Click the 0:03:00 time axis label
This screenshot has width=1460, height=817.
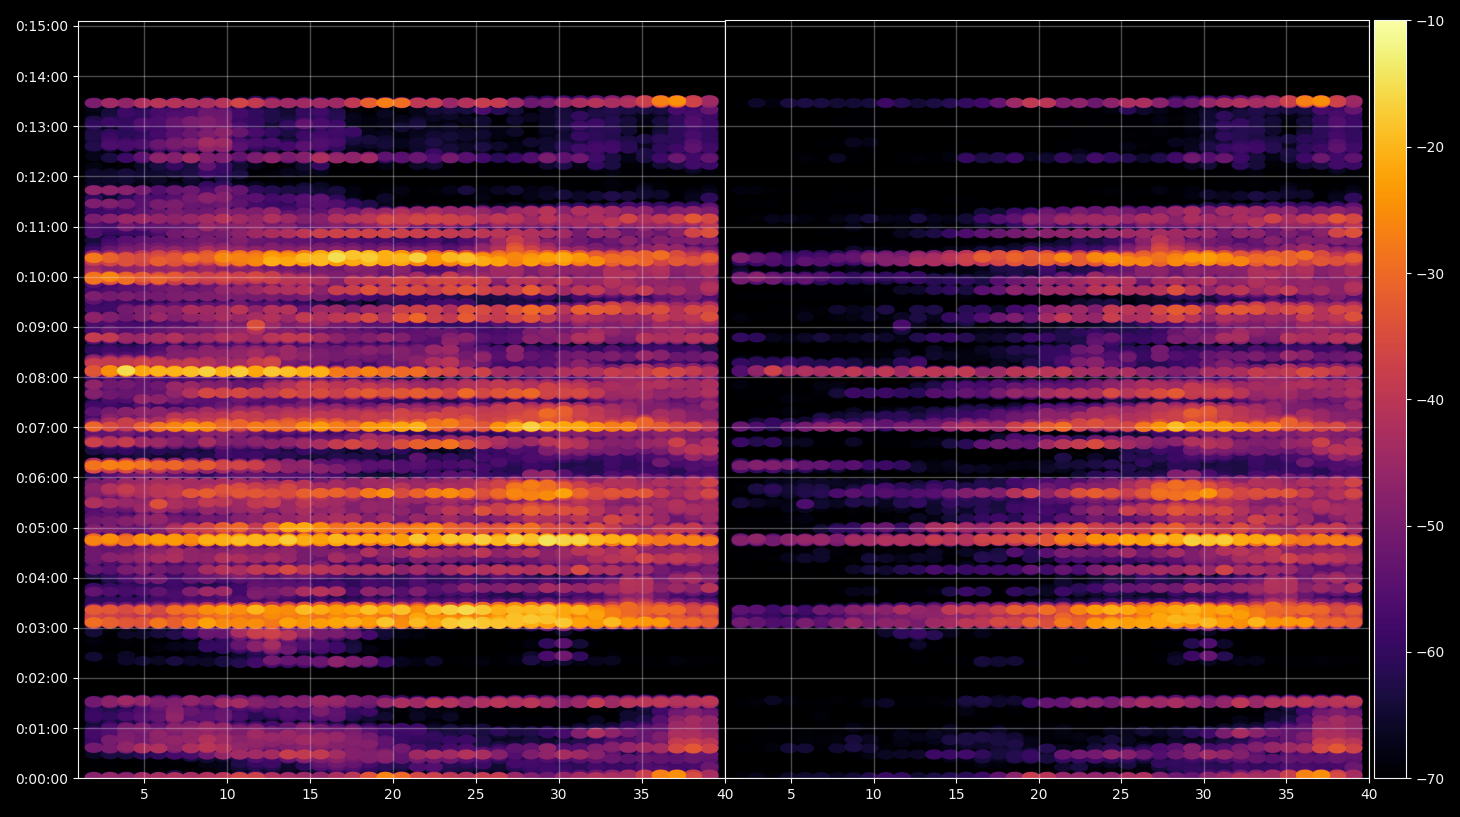click(x=42, y=628)
